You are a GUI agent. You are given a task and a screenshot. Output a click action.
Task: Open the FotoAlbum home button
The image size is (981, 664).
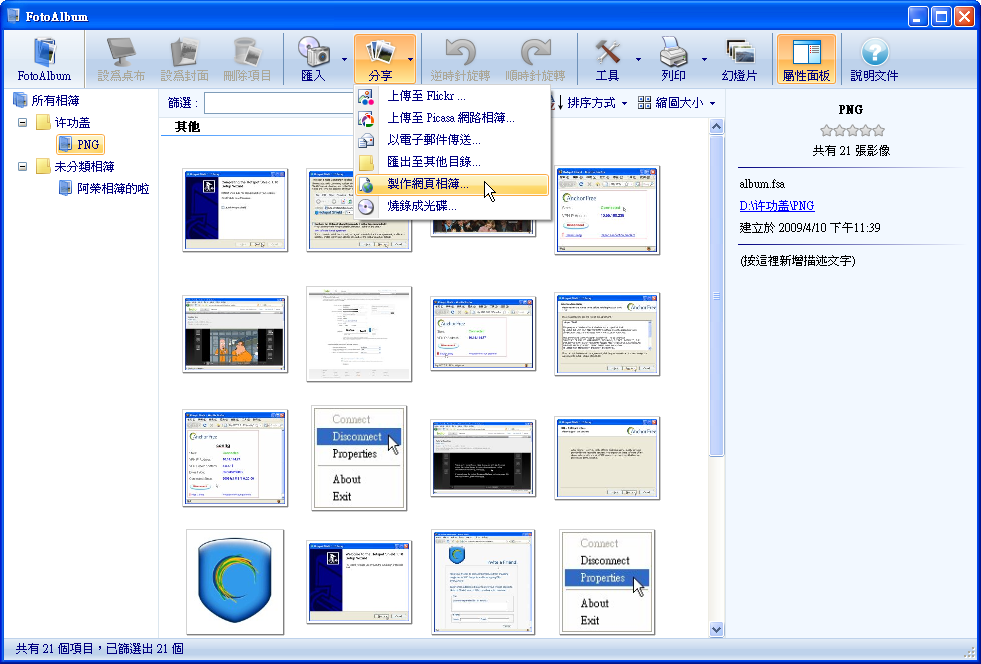pos(44,60)
